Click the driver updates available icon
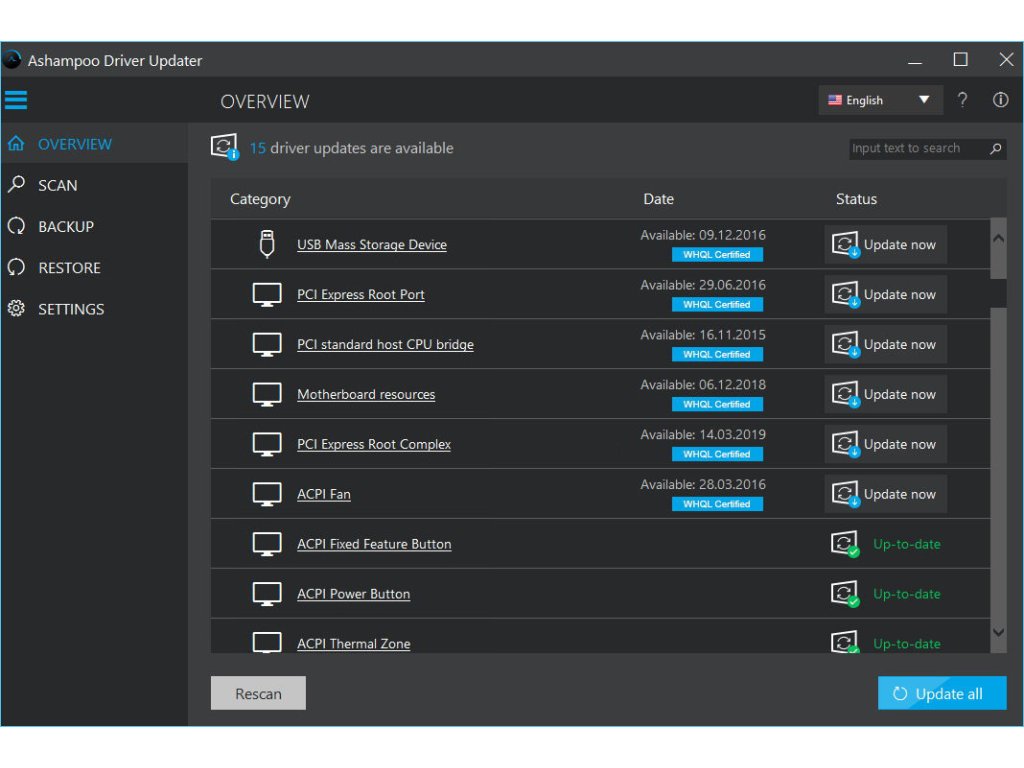The image size is (1024, 768). tap(225, 148)
